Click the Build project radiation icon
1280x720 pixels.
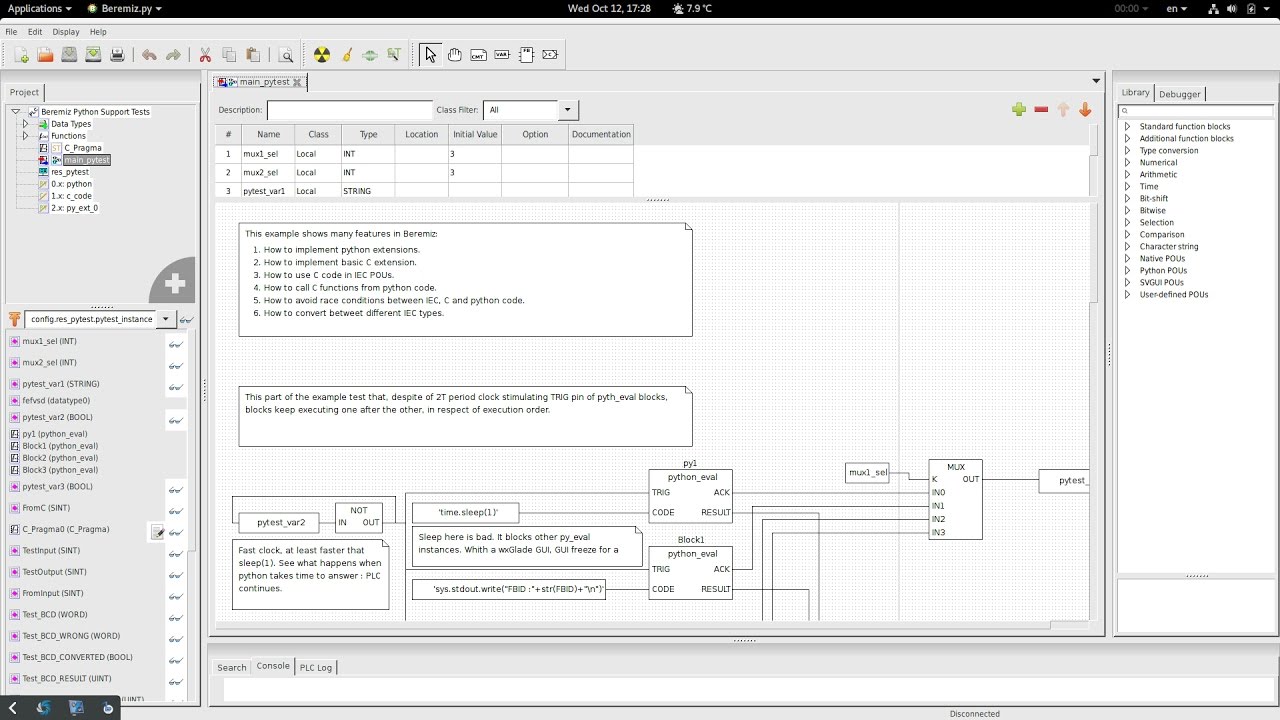click(321, 55)
